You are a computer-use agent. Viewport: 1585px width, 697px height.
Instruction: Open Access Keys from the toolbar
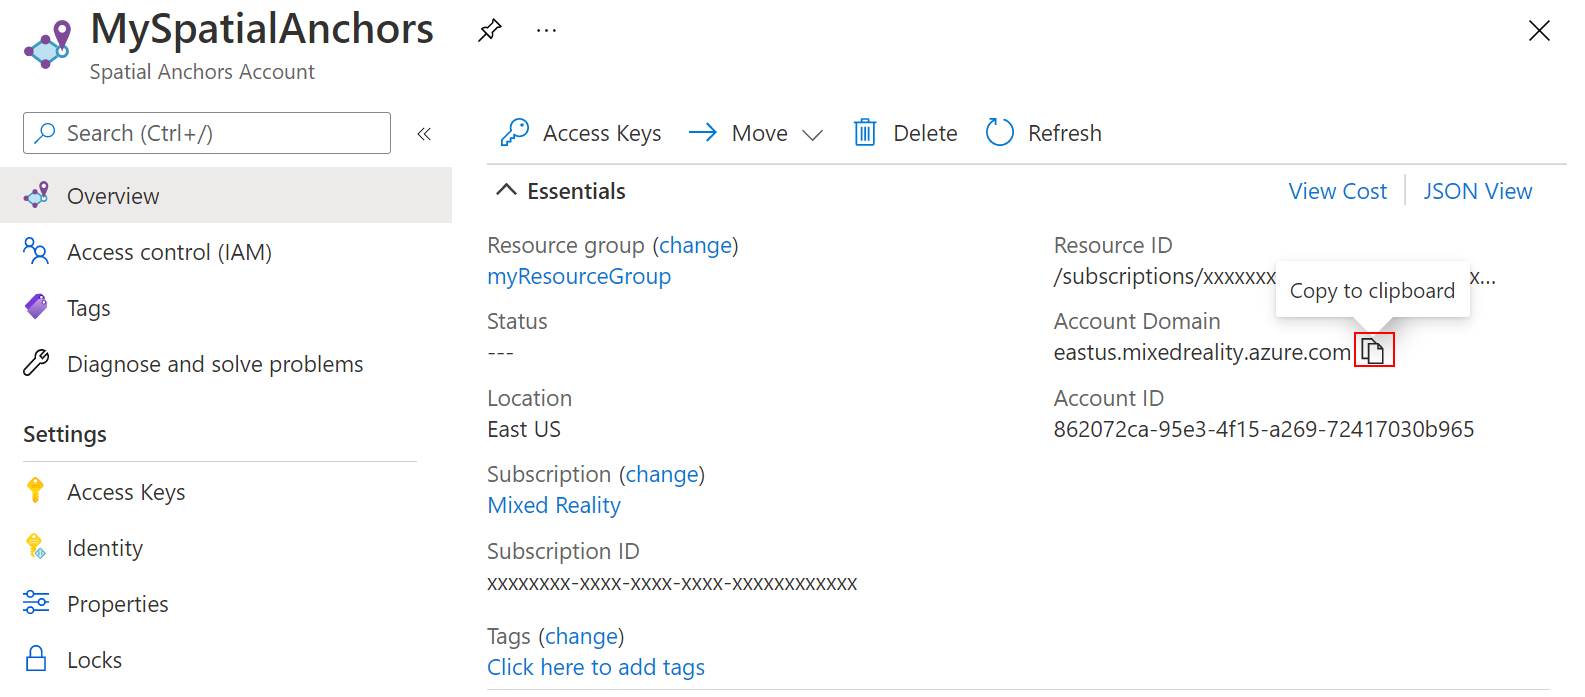tap(581, 132)
